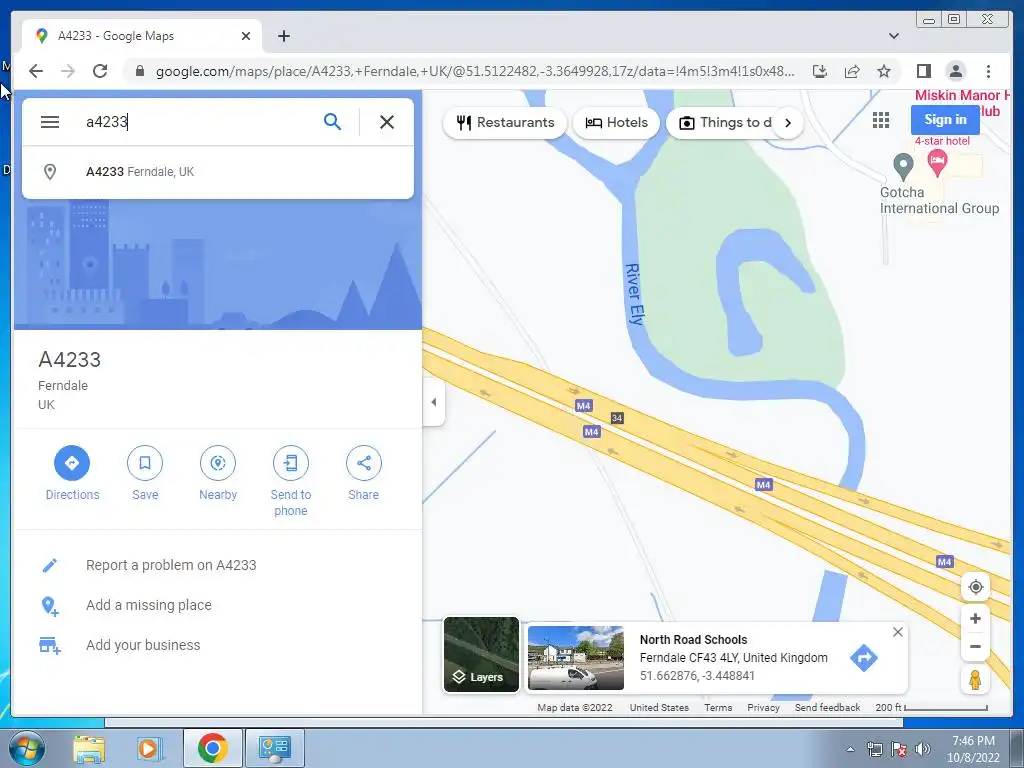1024x768 pixels.
Task: Select the A4233 Ferndale, UK suggestion
Action: (217, 172)
